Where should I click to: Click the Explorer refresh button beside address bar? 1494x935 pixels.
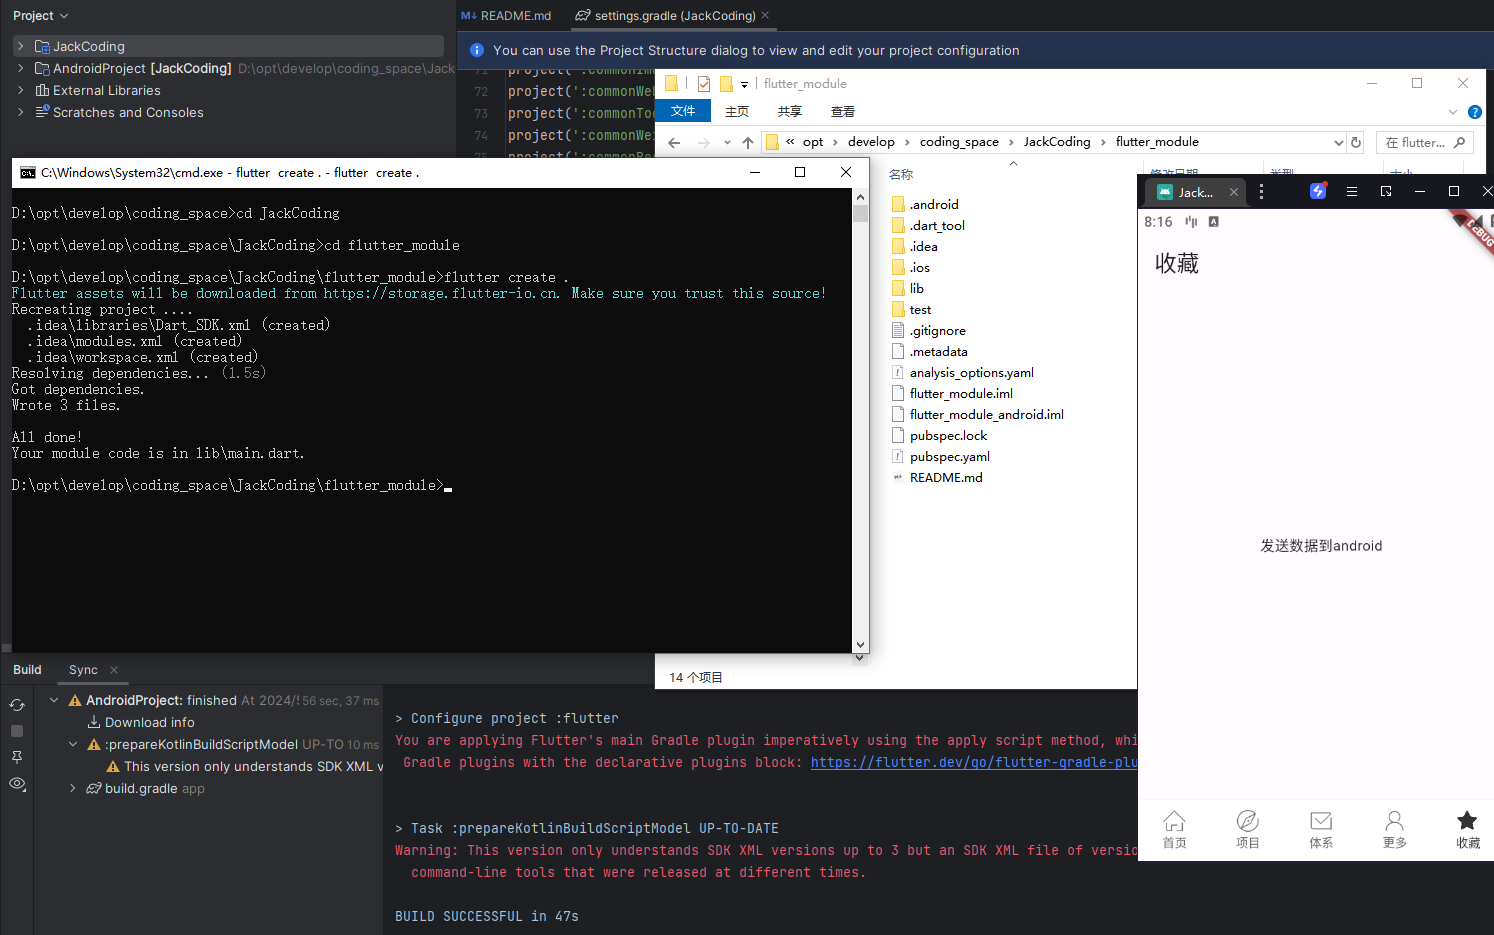point(1356,143)
